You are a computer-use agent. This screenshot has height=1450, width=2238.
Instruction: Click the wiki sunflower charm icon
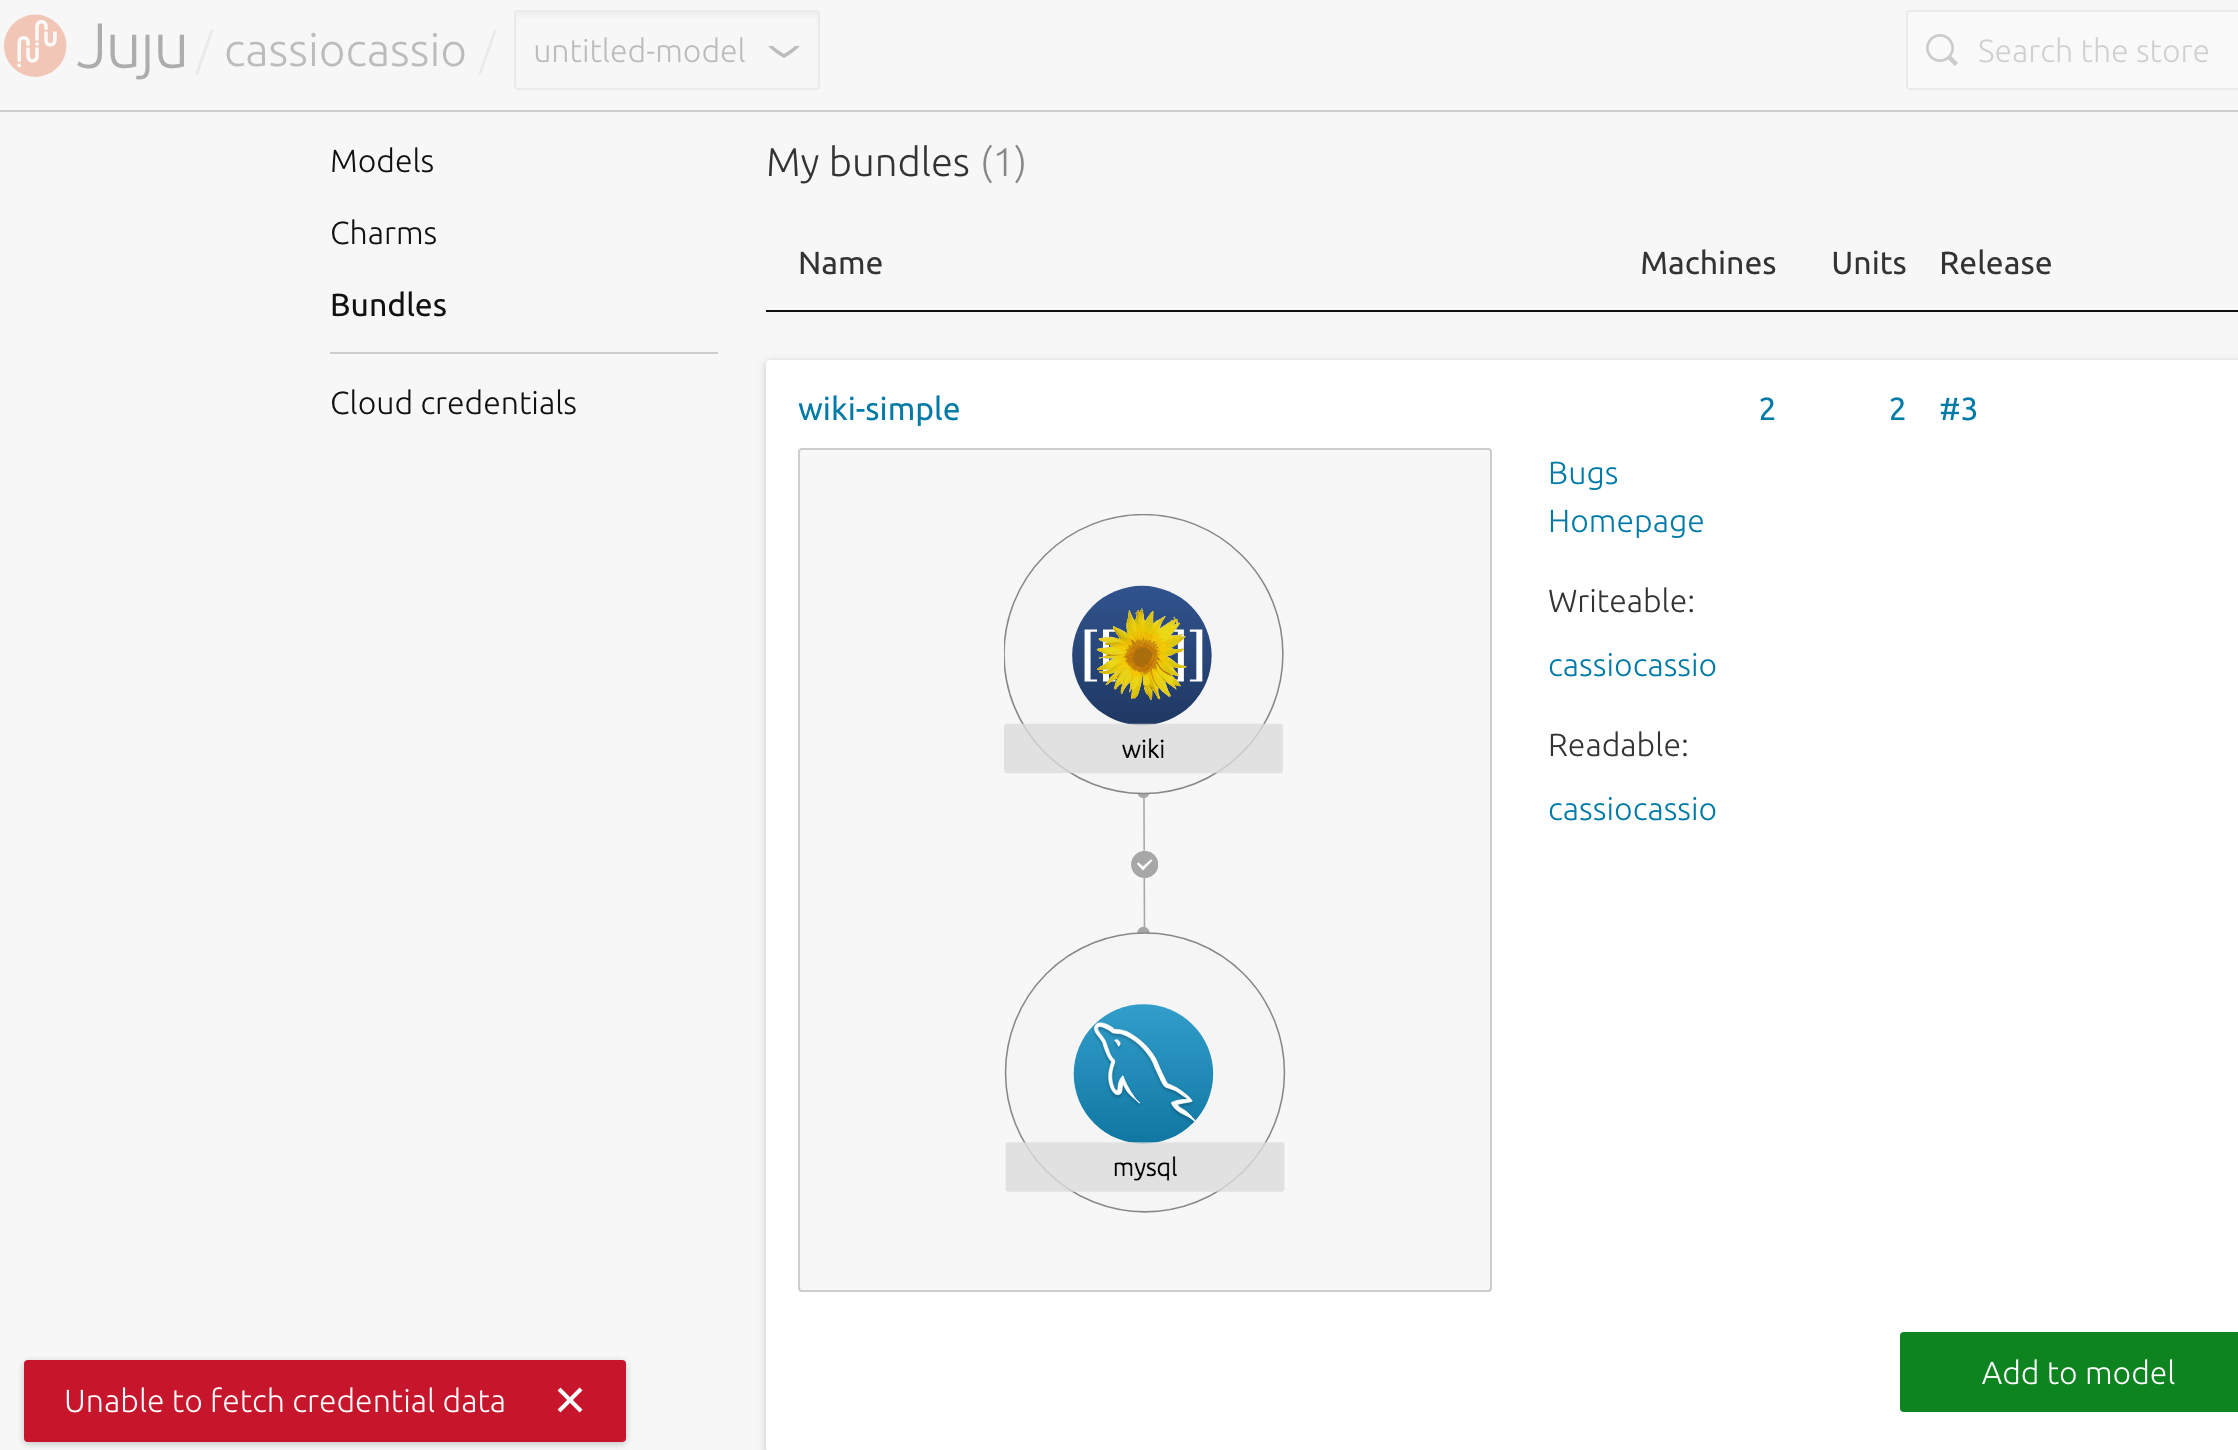pos(1142,655)
